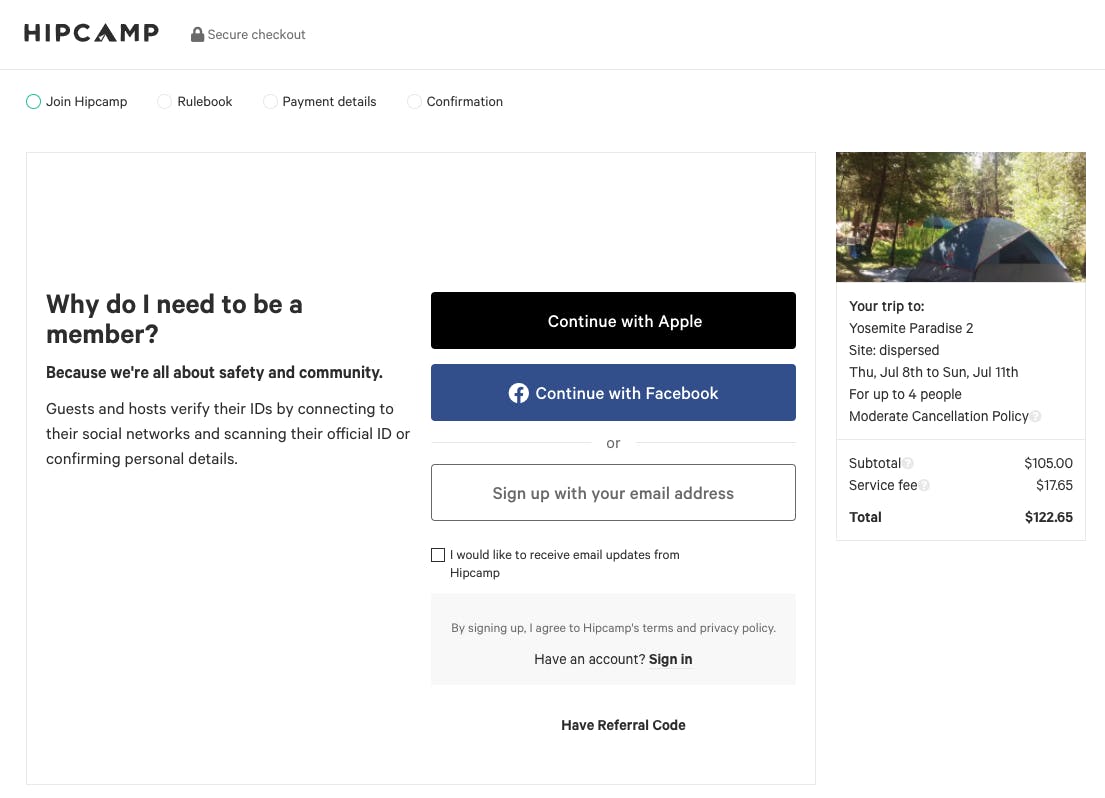Screen dimensions: 1105x798
Task: Click the Yosemite Paradise campsite photo
Action: (x=960, y=217)
